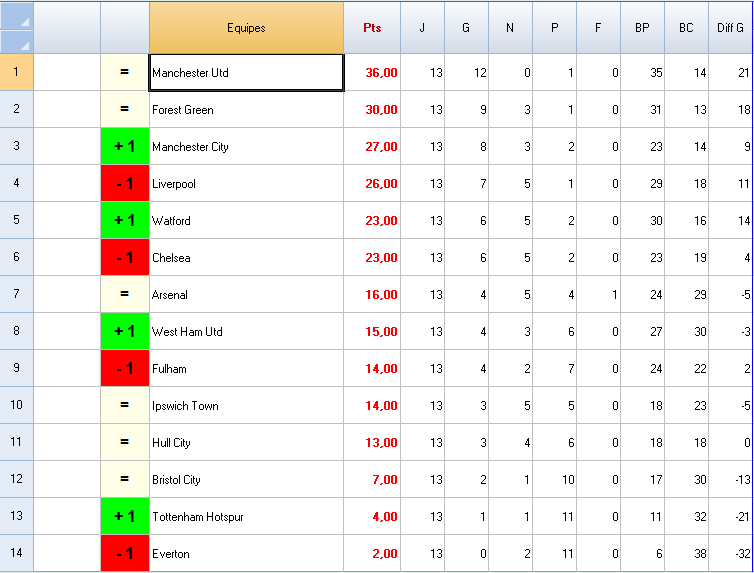This screenshot has width=754, height=573.
Task: Select the green +1 indicator for Watford
Action: pos(125,221)
